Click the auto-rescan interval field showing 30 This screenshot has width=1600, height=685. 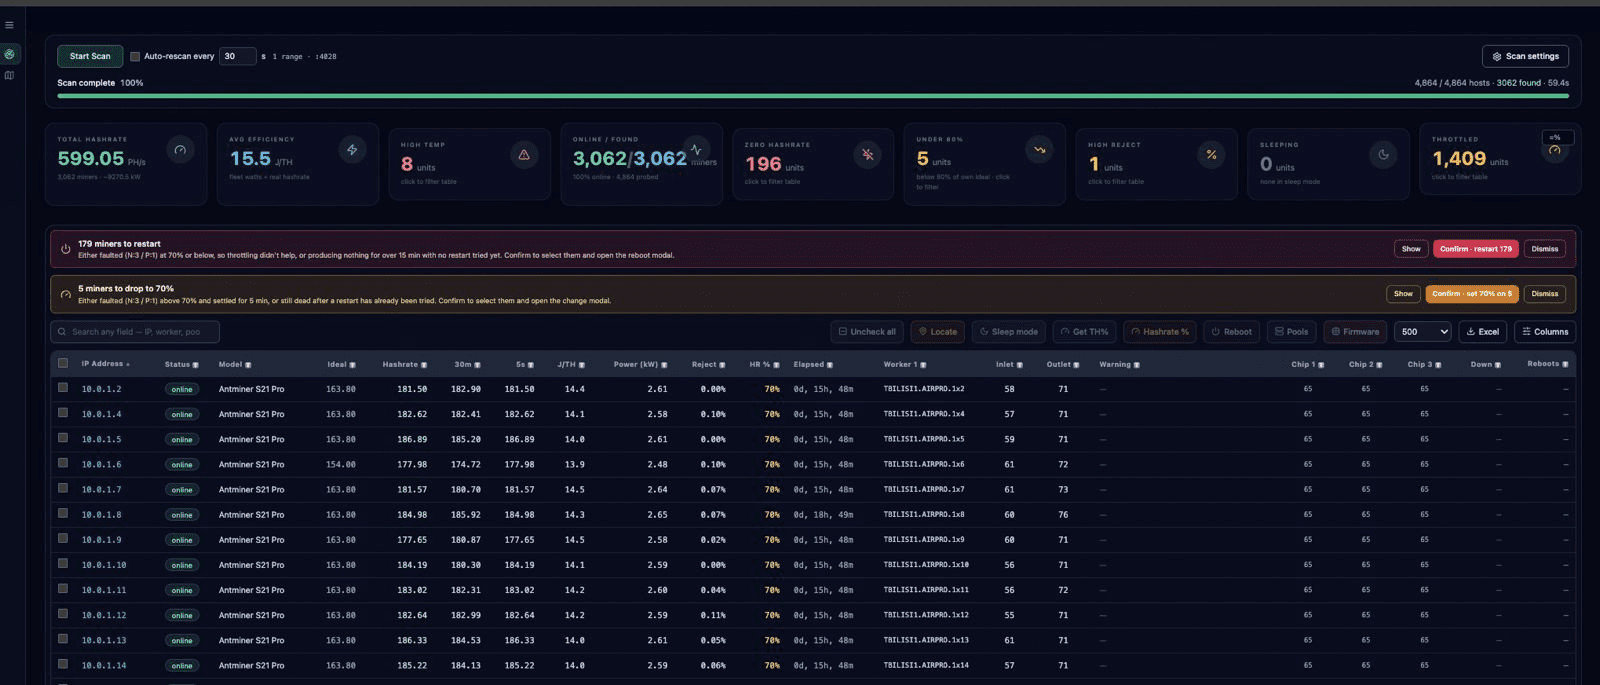(x=237, y=56)
